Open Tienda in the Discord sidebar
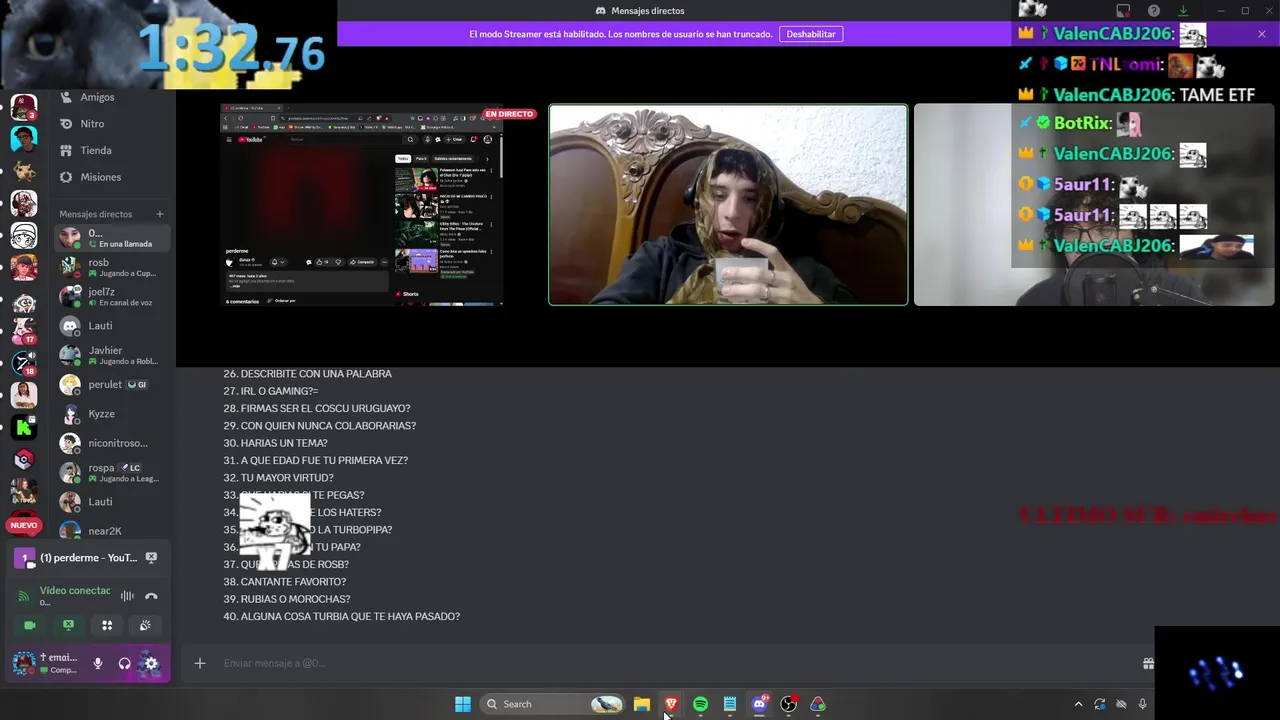Image resolution: width=1280 pixels, height=720 pixels. (x=96, y=150)
